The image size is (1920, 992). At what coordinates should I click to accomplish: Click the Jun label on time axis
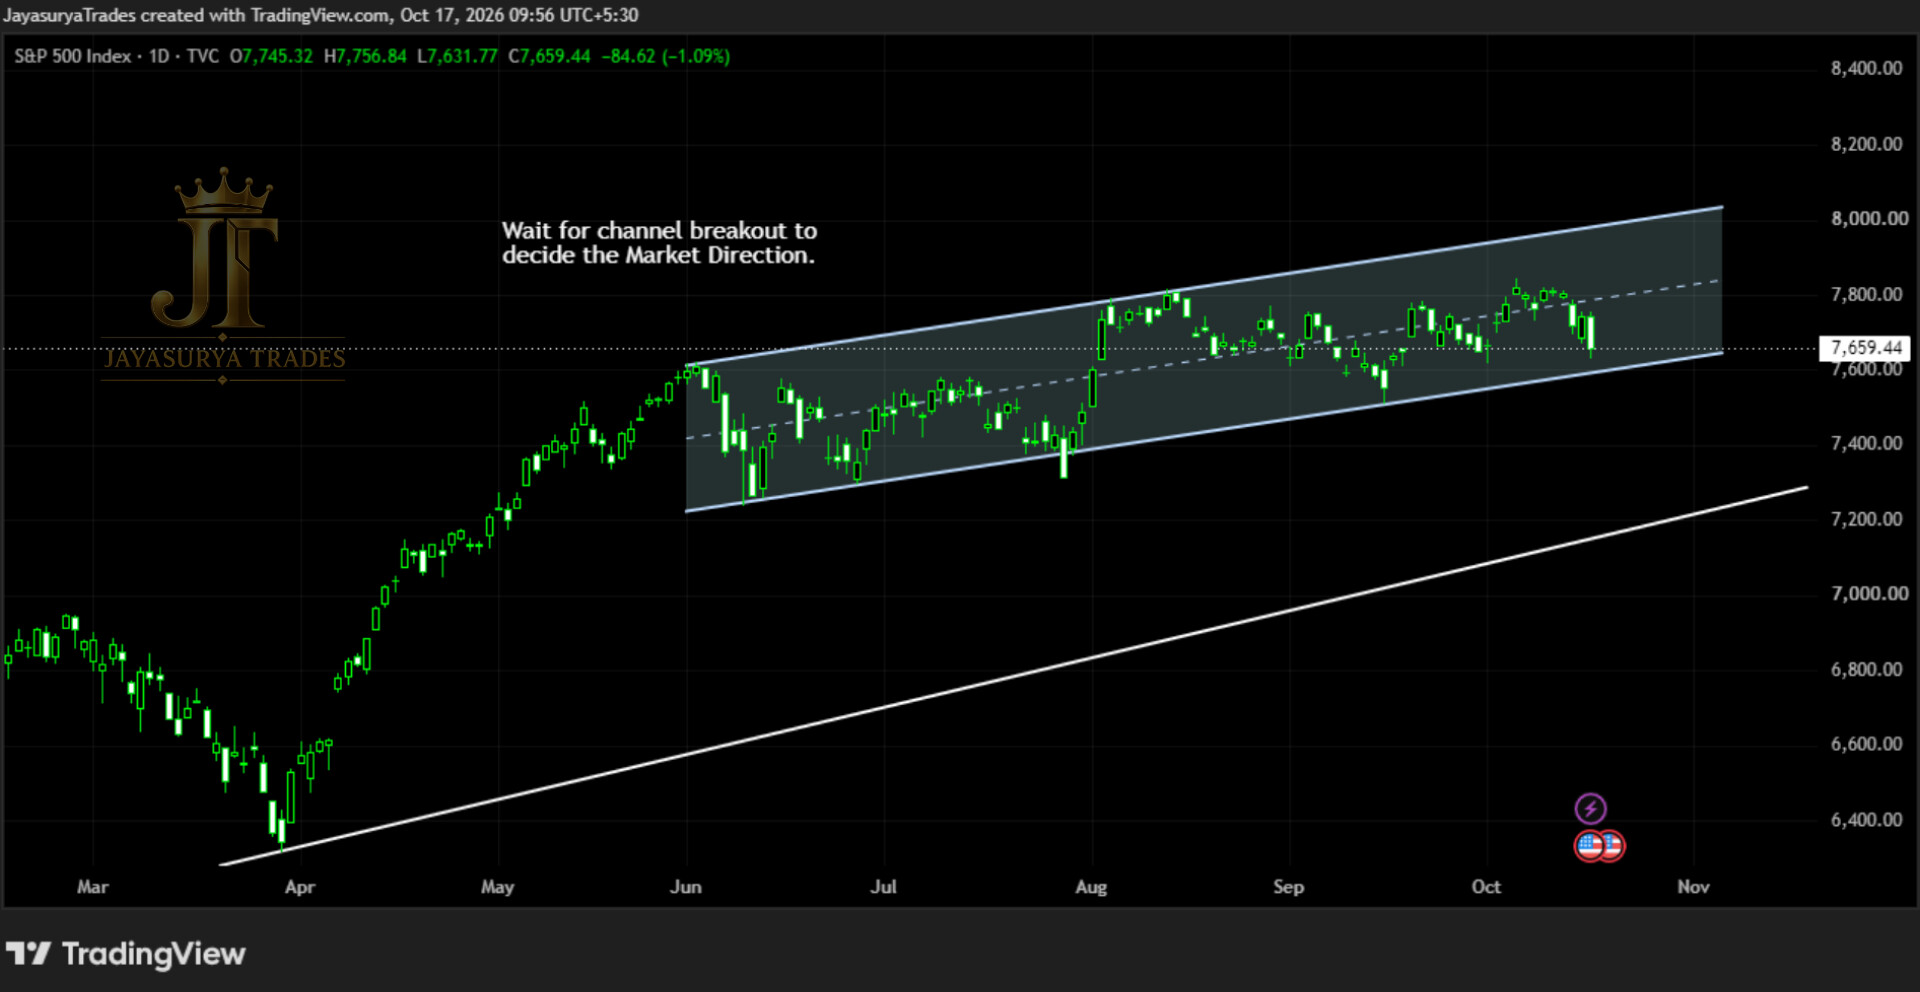(x=686, y=887)
